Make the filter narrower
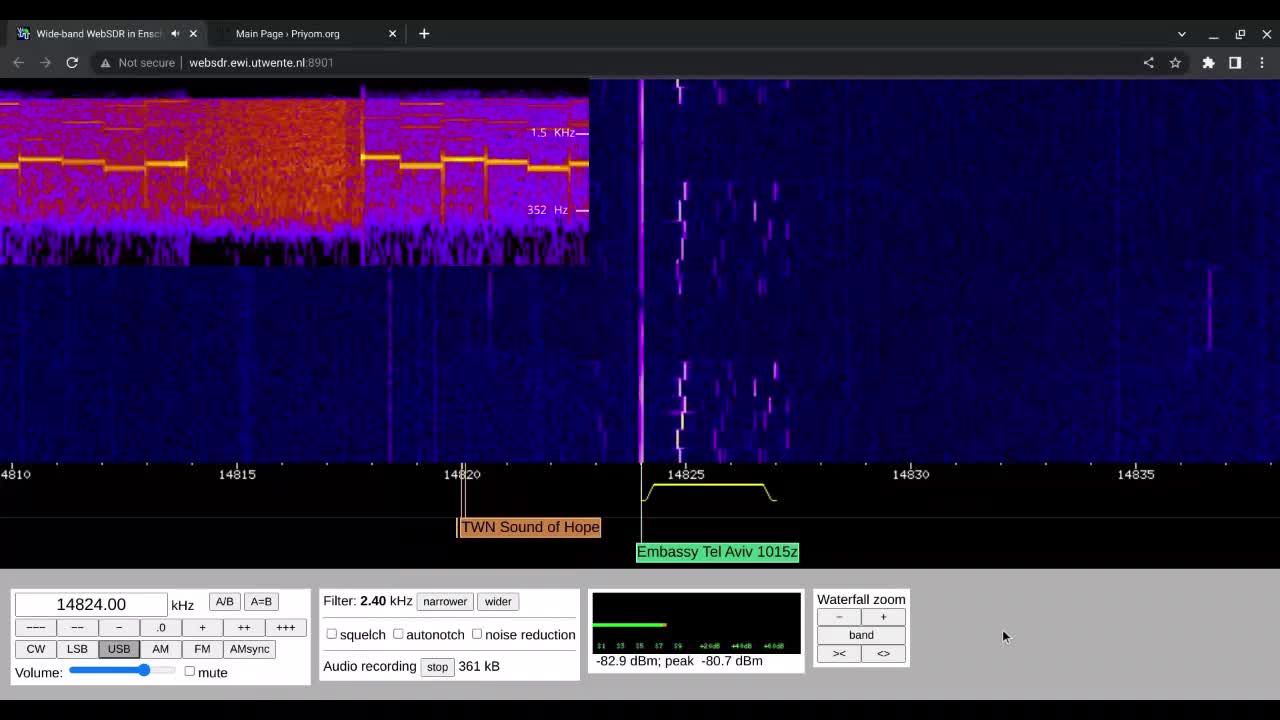 pos(445,601)
